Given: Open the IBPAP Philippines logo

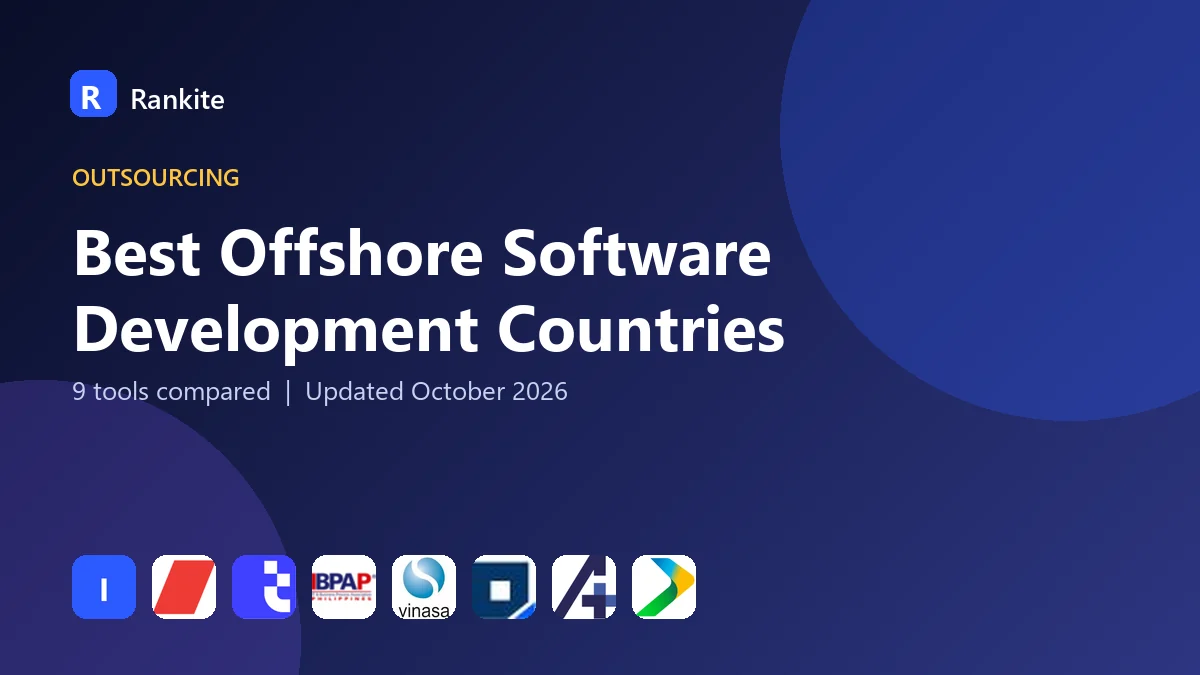Looking at the screenshot, I should [344, 587].
